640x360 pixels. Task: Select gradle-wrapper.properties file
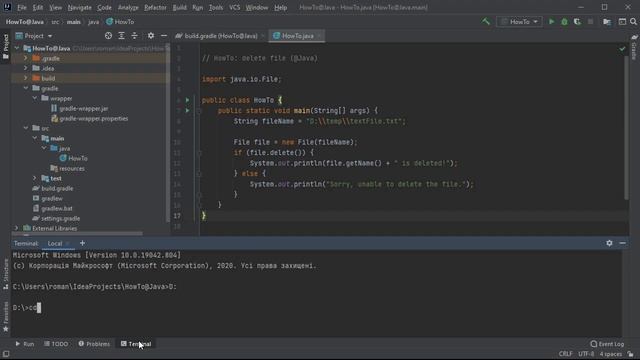click(x=93, y=118)
